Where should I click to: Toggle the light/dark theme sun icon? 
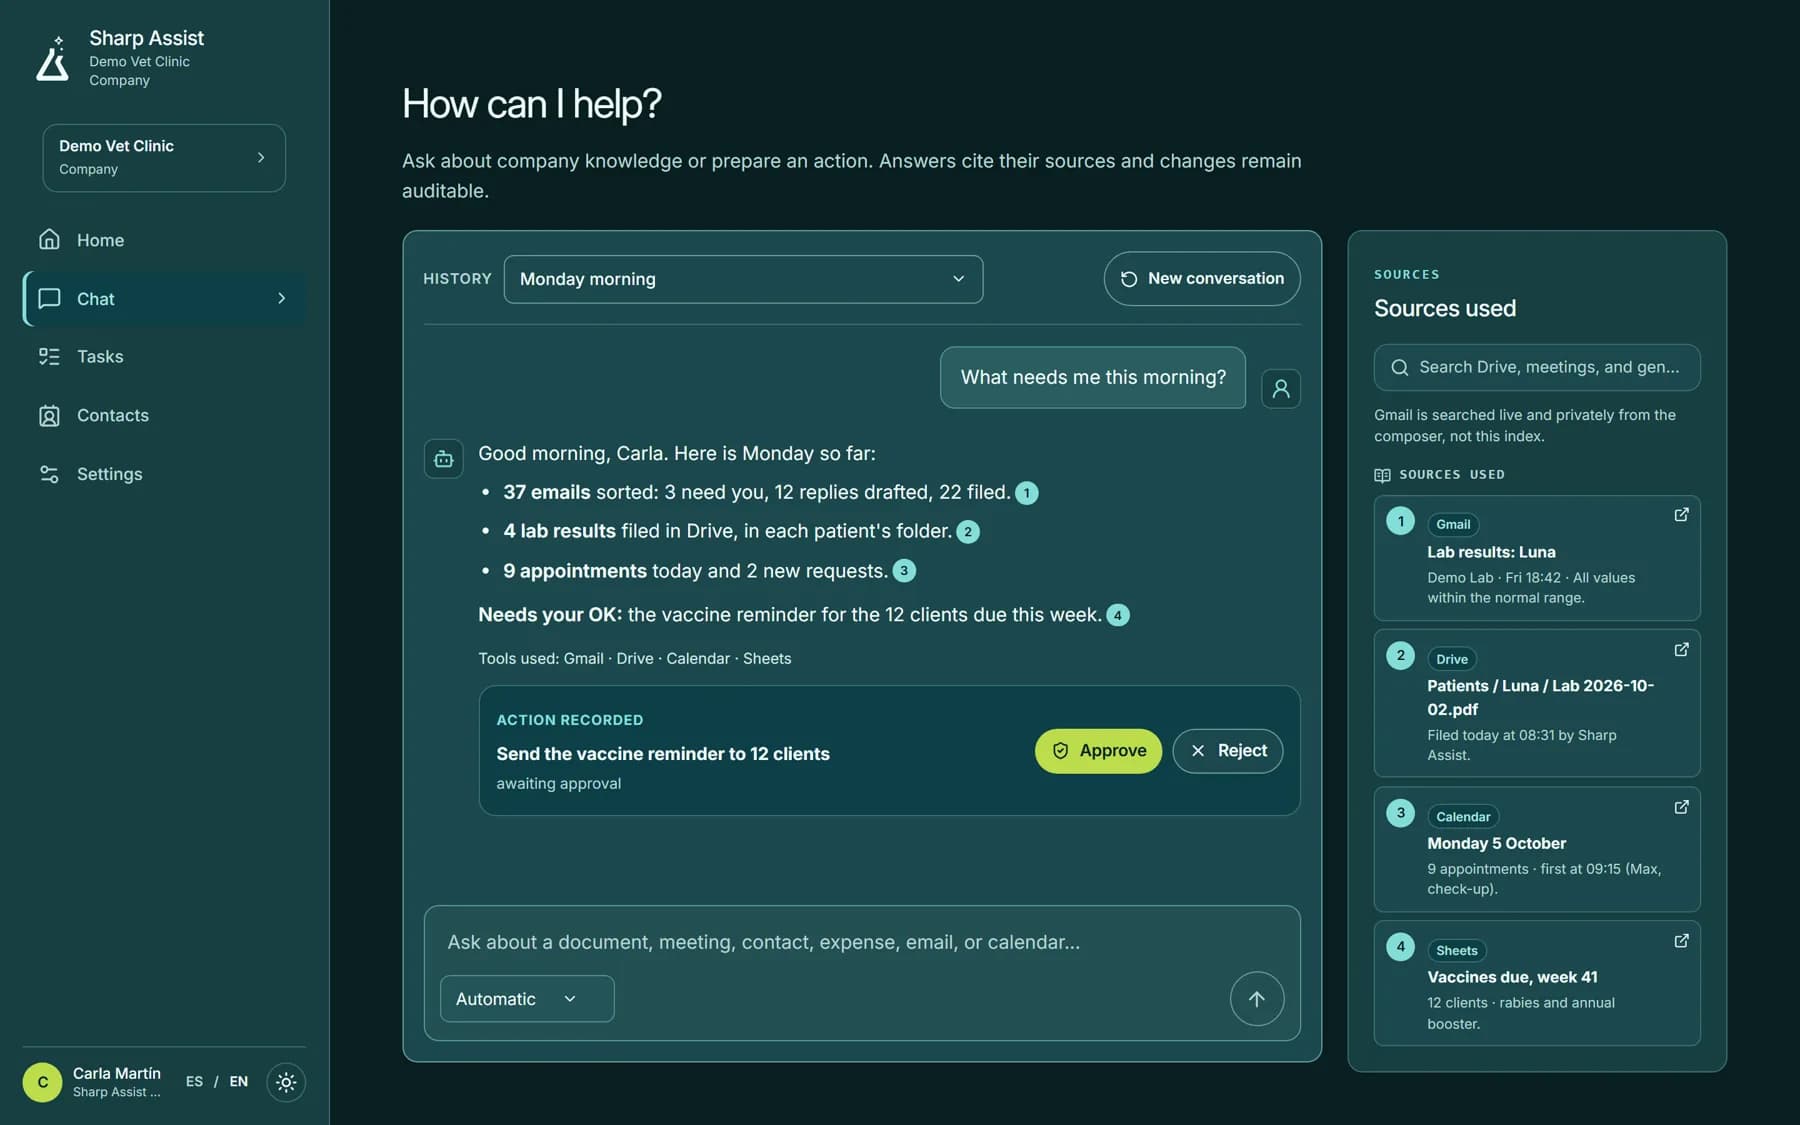click(286, 1082)
